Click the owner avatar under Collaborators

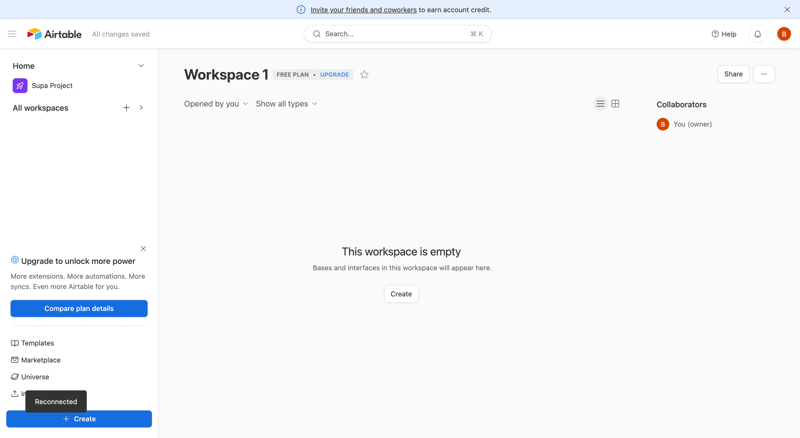(663, 124)
